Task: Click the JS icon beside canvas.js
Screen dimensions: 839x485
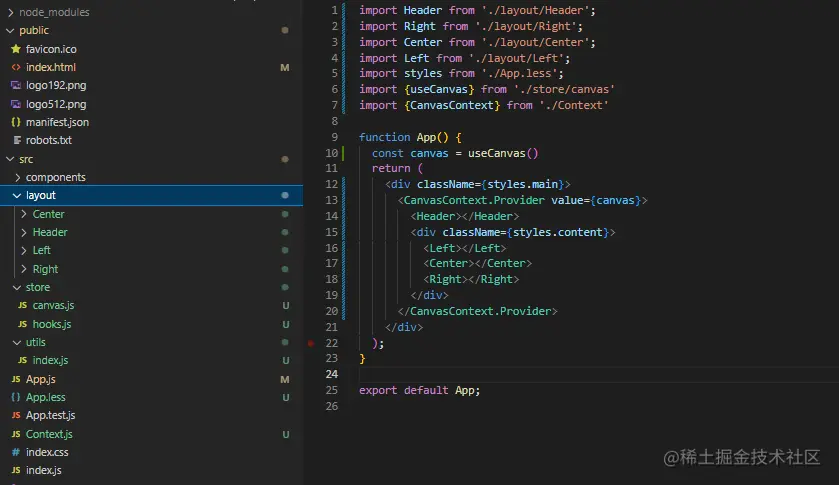Action: point(22,305)
